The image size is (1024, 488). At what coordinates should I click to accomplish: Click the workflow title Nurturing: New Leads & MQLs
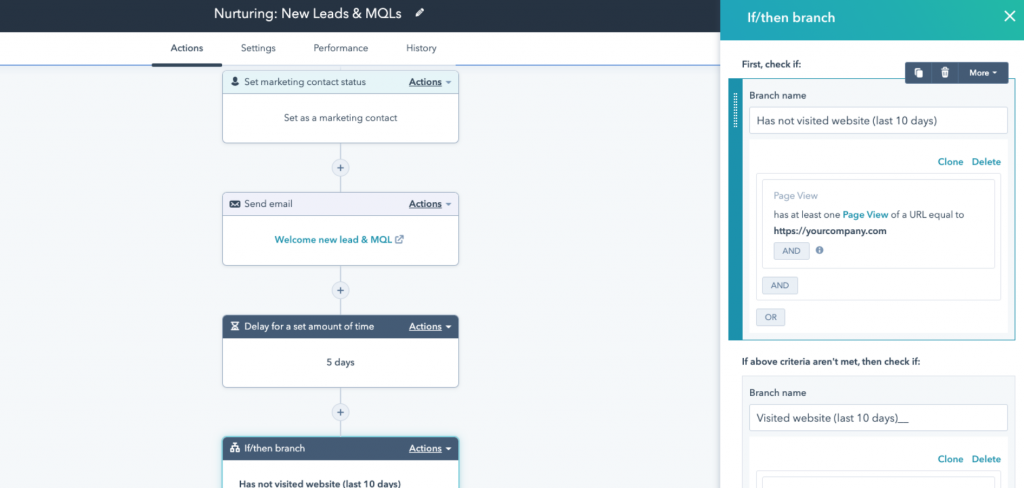point(308,13)
